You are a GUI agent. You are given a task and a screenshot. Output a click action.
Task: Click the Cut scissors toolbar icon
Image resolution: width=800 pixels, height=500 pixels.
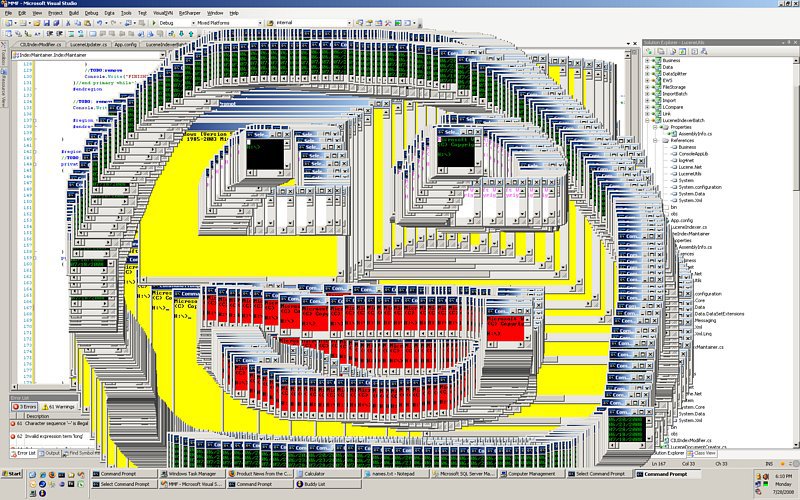pos(68,23)
